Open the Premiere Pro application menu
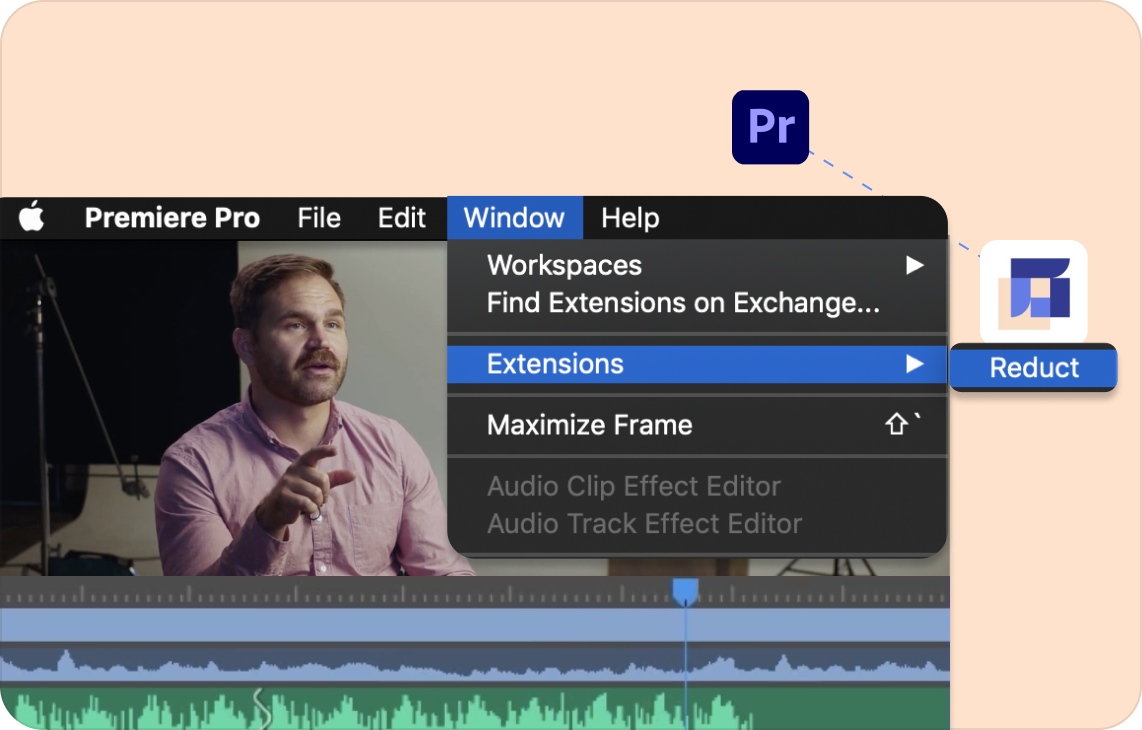The height and width of the screenshot is (730, 1142). click(x=172, y=218)
